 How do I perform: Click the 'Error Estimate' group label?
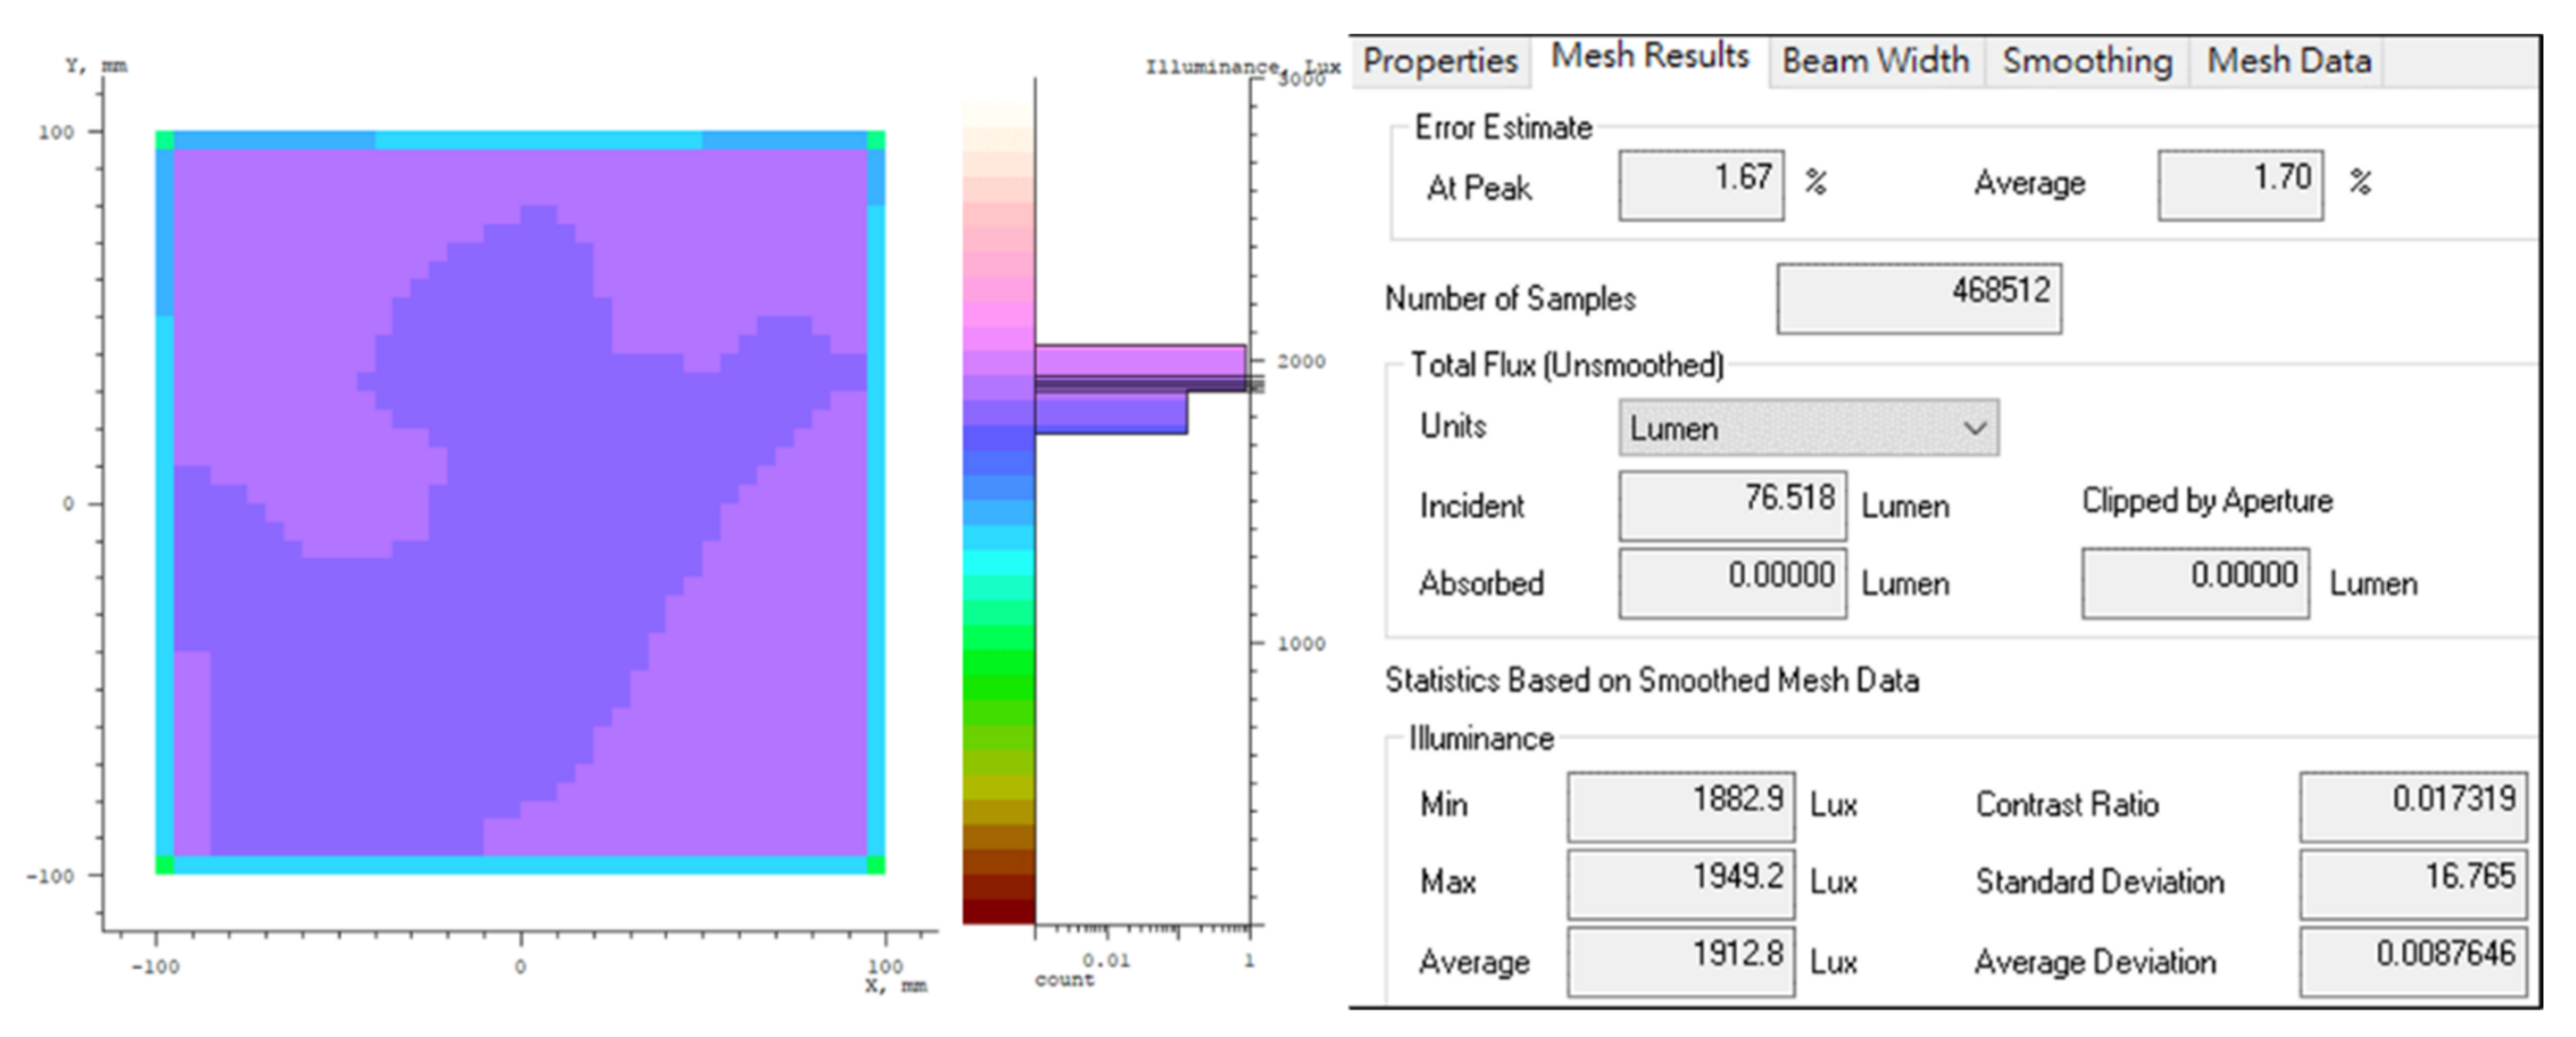click(1503, 128)
